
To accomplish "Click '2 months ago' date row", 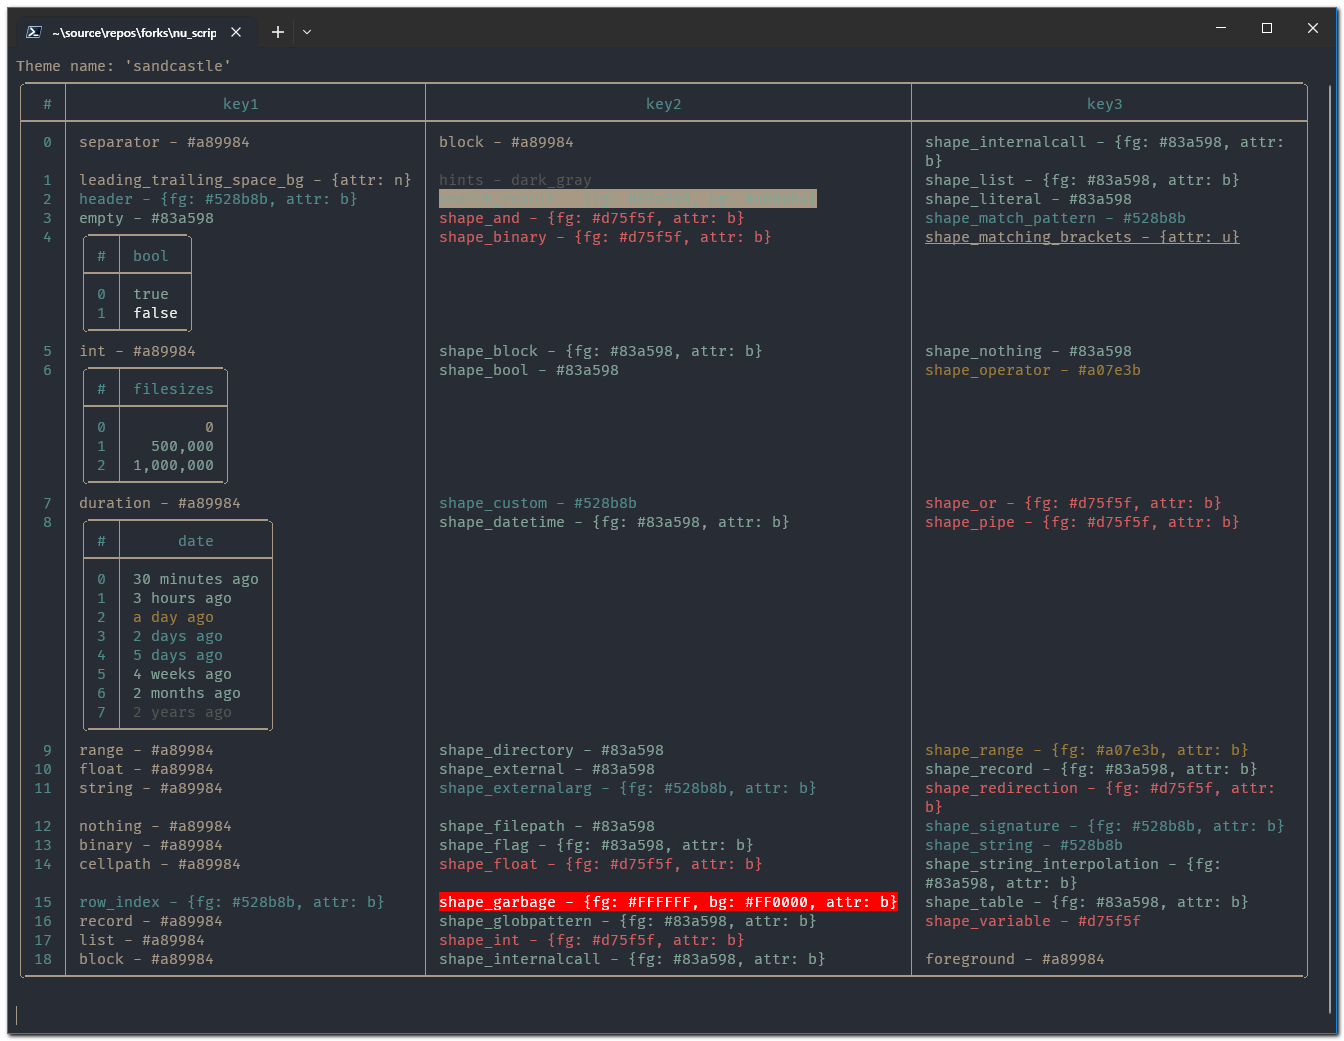I will [x=187, y=693].
